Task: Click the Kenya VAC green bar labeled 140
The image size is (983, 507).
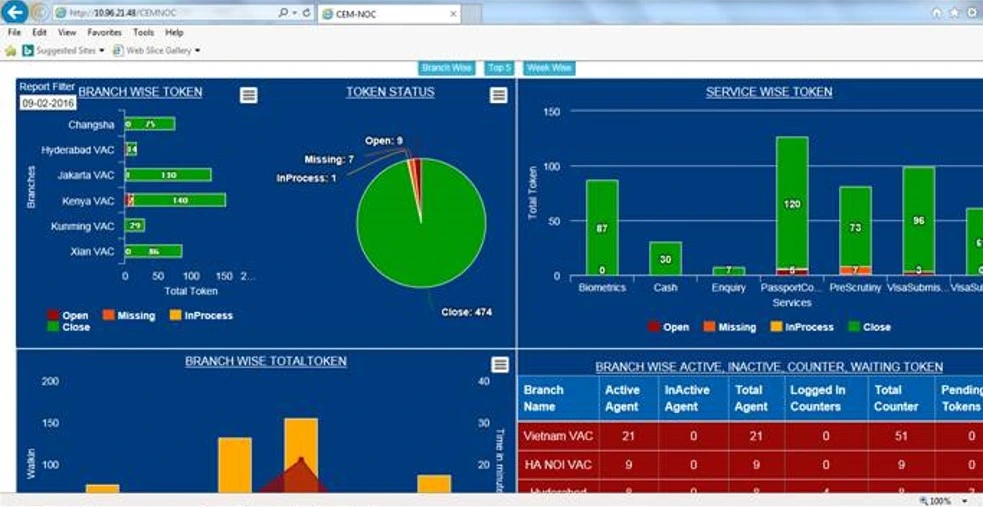Action: [179, 201]
